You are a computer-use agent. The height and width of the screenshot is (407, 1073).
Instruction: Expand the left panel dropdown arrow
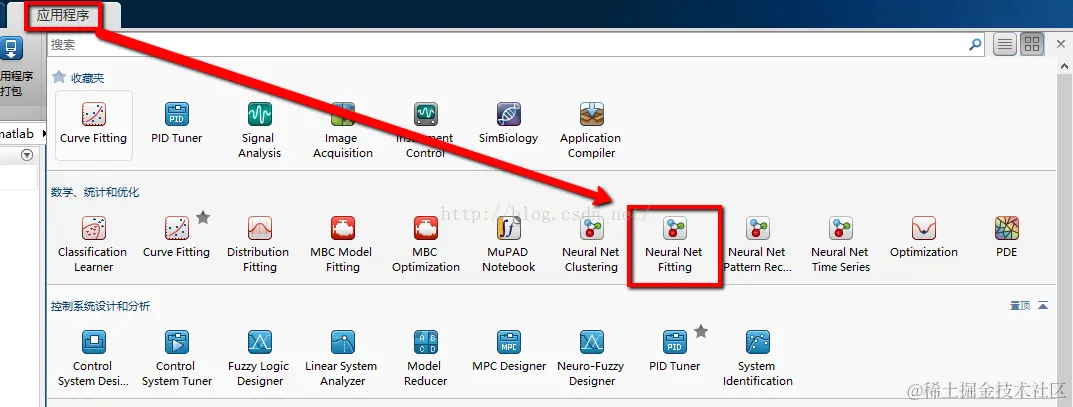pos(27,155)
